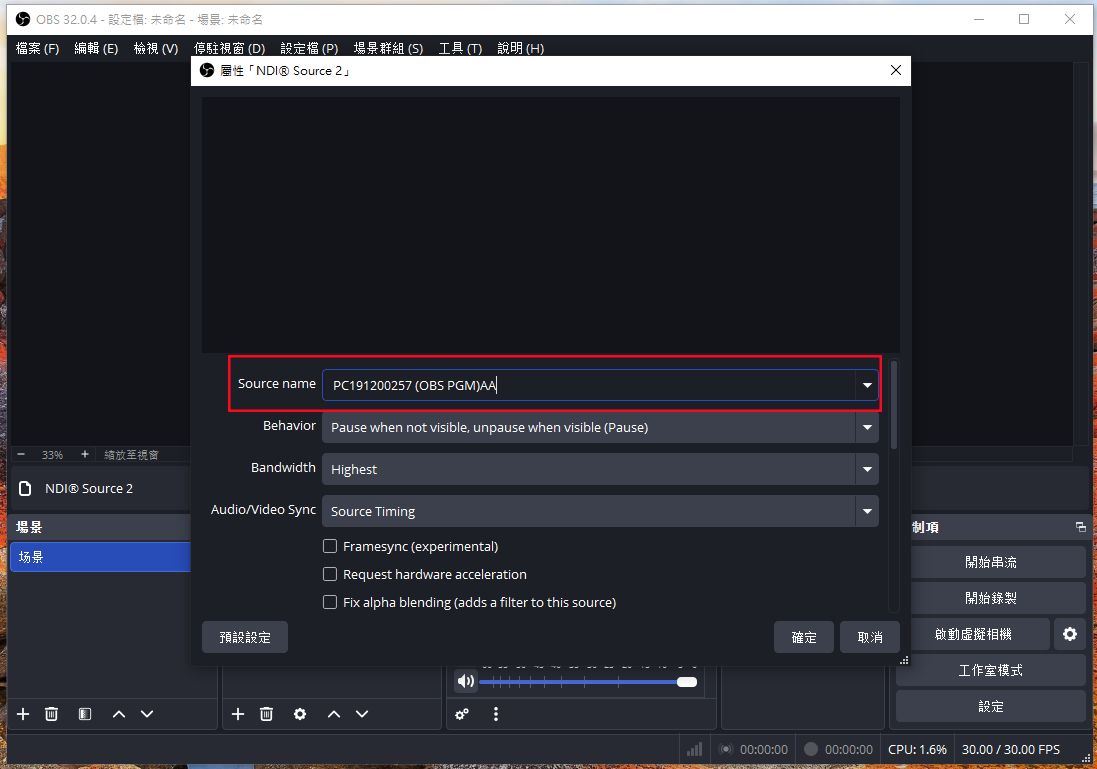Image resolution: width=1097 pixels, height=769 pixels.
Task: Open advanced audio properties gears icon
Action: pyautogui.click(x=462, y=714)
